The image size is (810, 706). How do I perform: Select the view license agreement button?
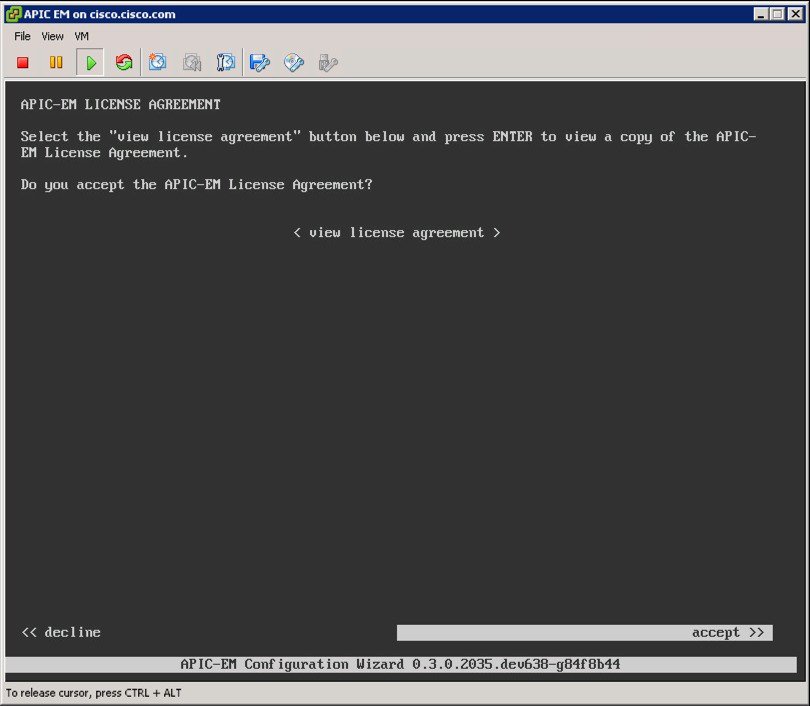pos(396,233)
